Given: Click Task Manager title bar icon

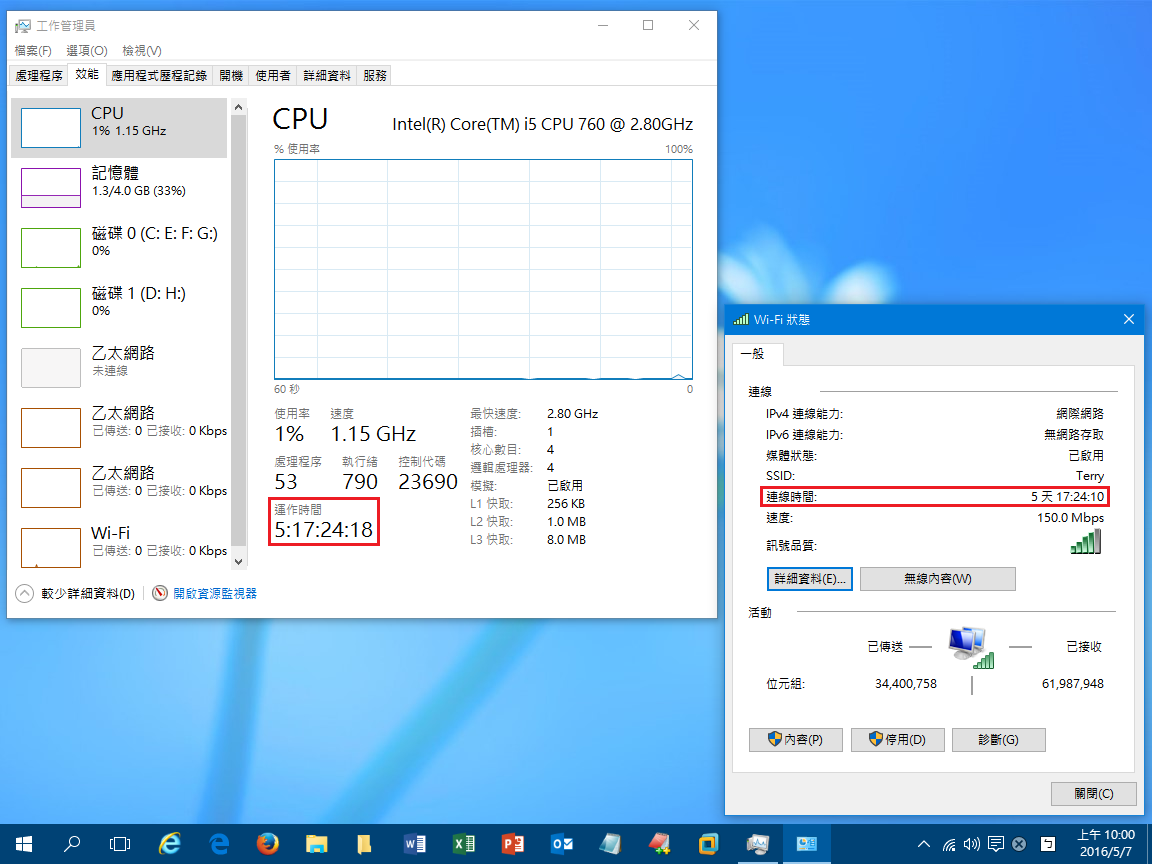Looking at the screenshot, I should (x=24, y=26).
